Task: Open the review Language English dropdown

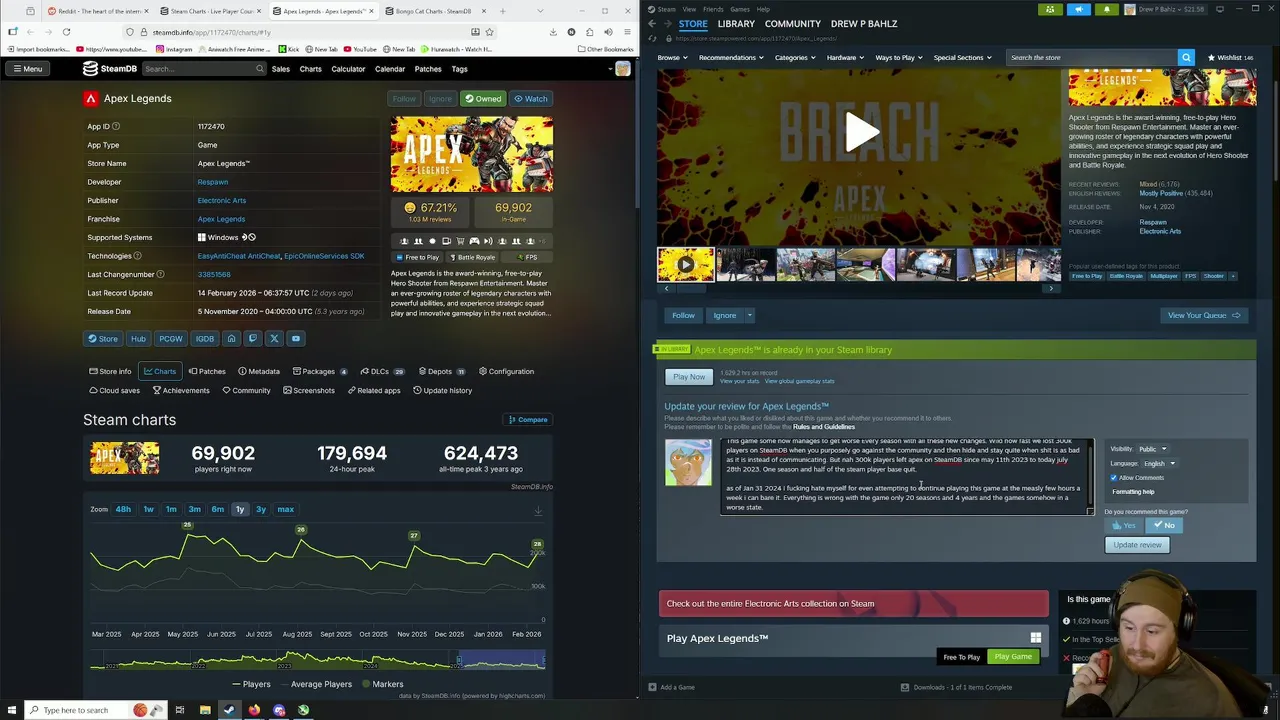Action: pyautogui.click(x=1159, y=463)
